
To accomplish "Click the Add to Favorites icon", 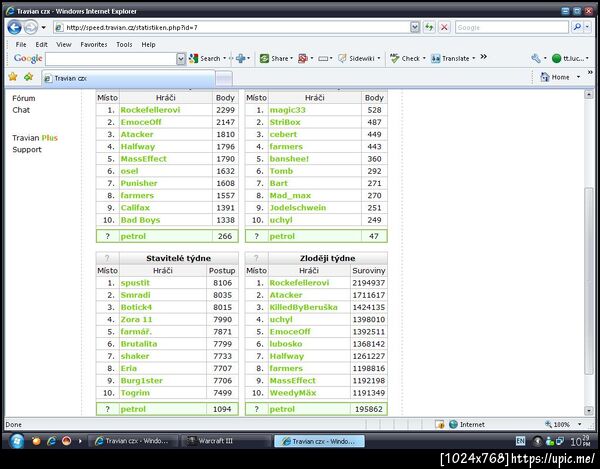I will (x=28, y=77).
